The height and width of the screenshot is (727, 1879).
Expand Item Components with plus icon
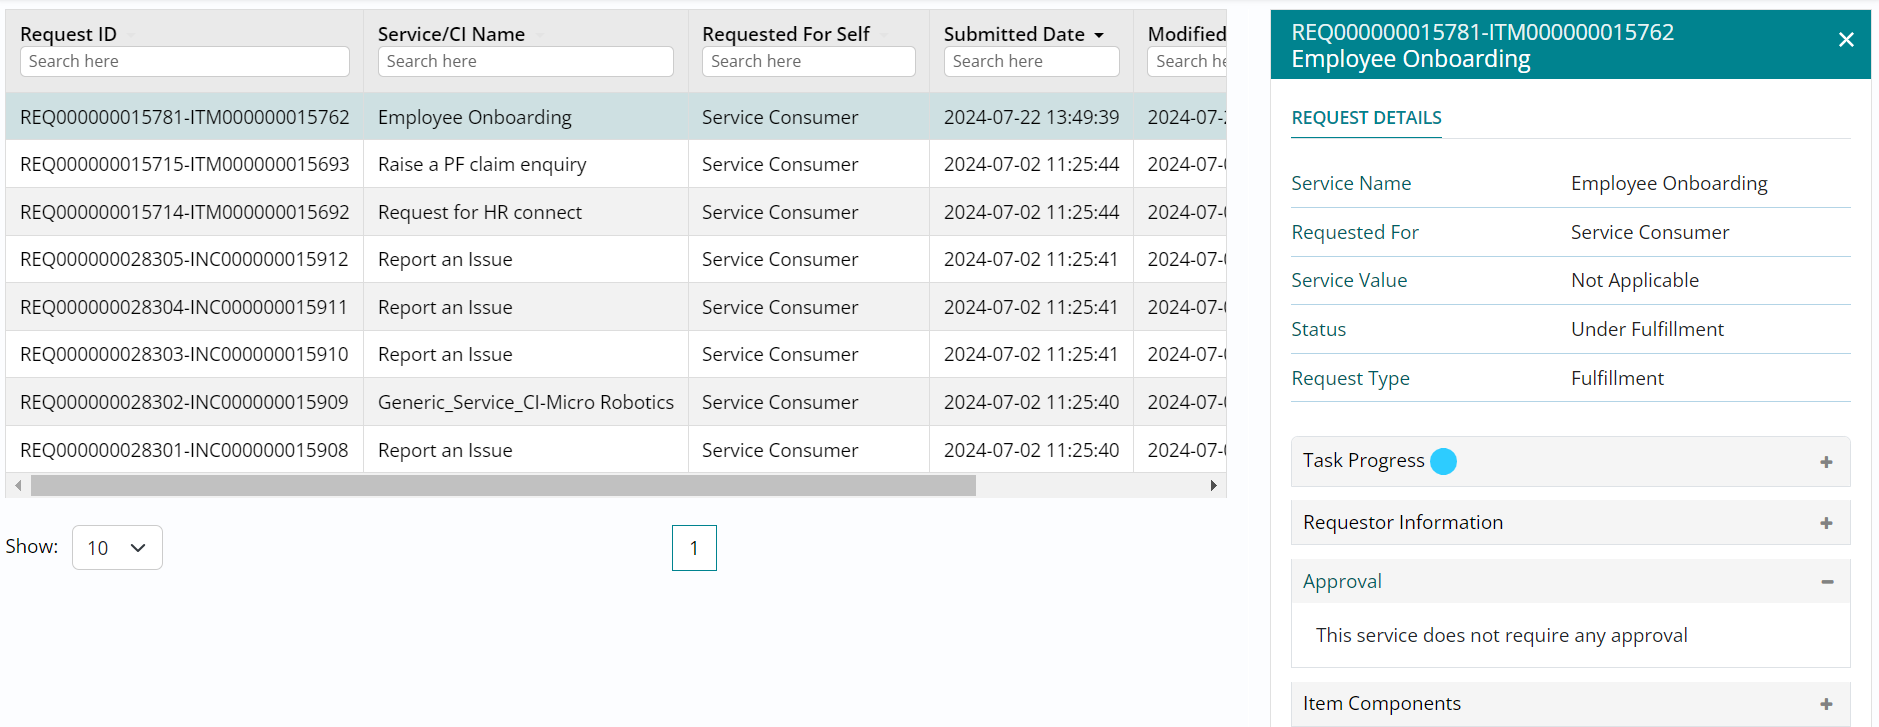(x=1826, y=704)
